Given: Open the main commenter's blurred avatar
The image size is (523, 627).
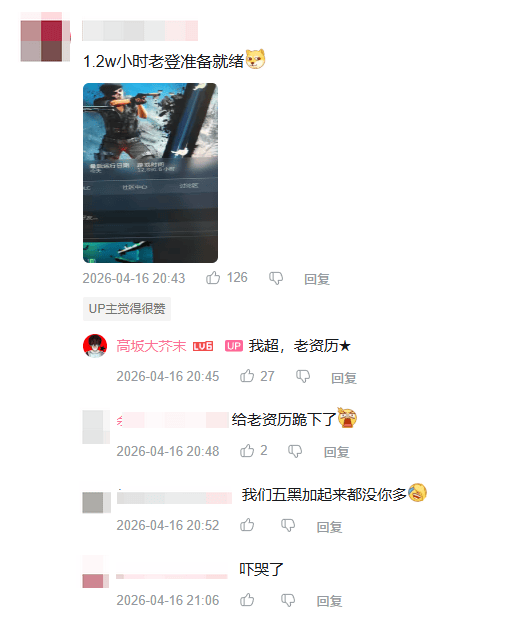Looking at the screenshot, I should pos(46,37).
